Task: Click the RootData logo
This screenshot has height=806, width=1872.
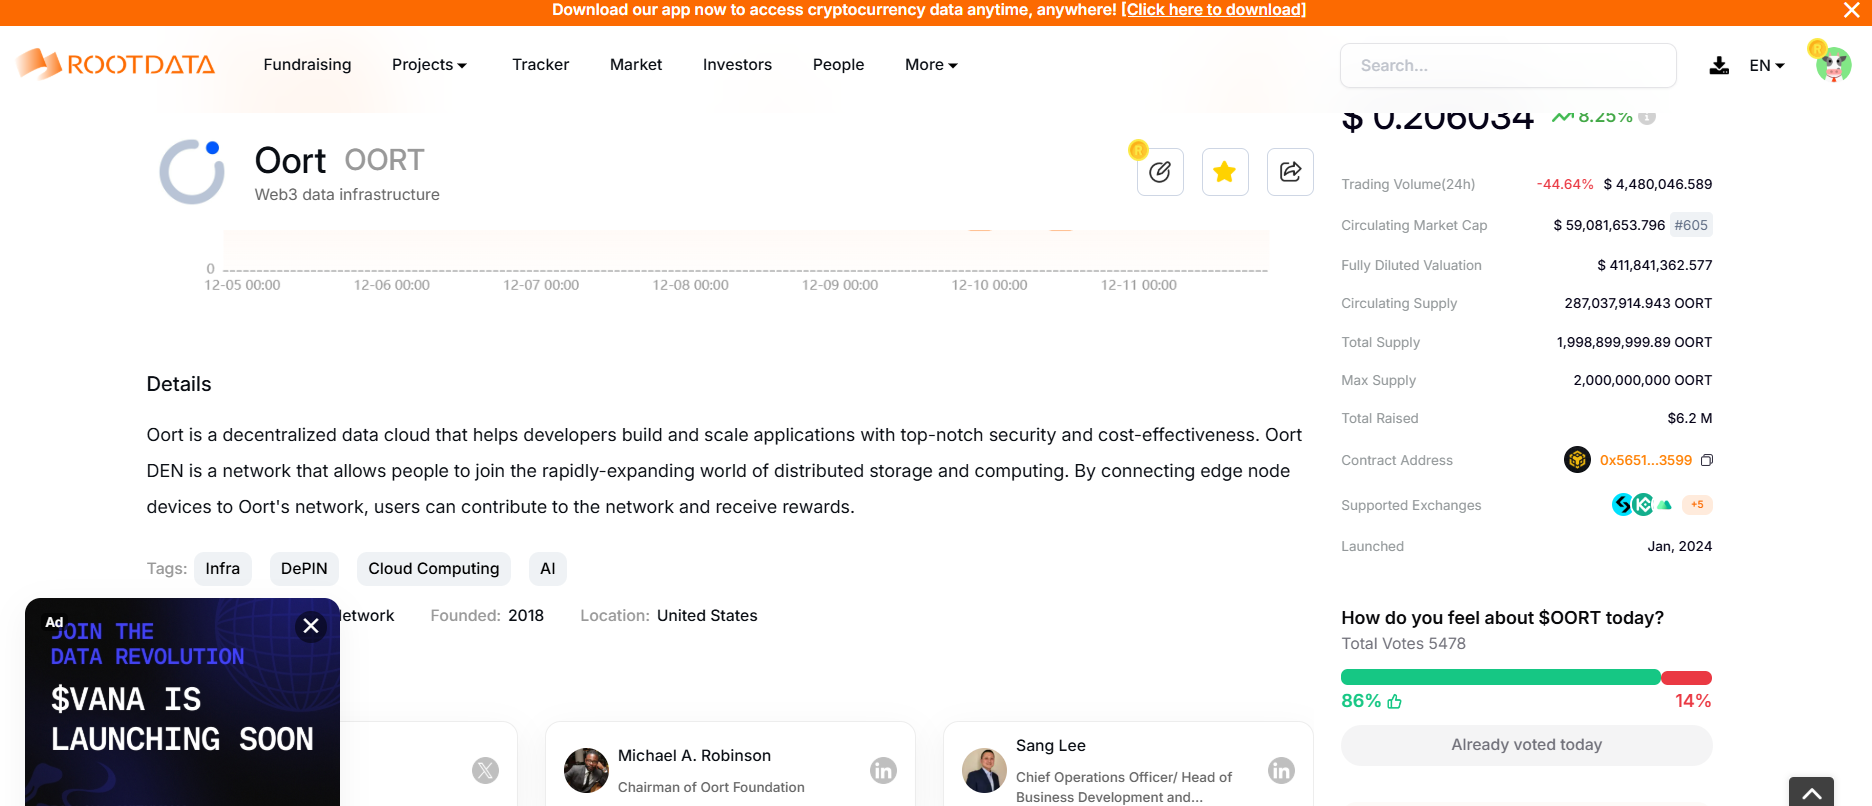Action: 116,64
